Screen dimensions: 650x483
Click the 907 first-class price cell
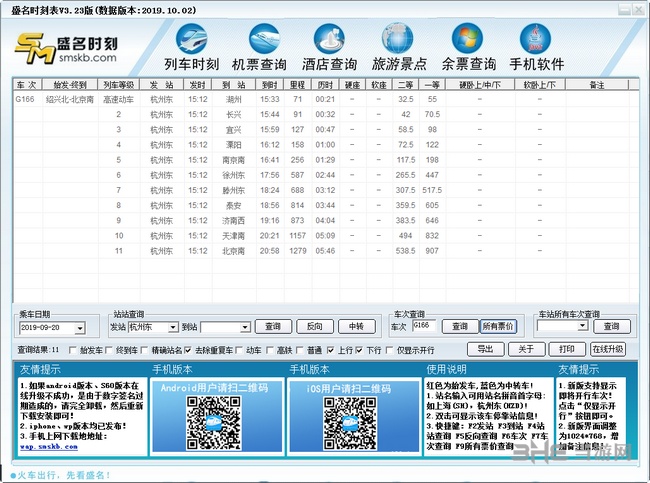[432, 251]
